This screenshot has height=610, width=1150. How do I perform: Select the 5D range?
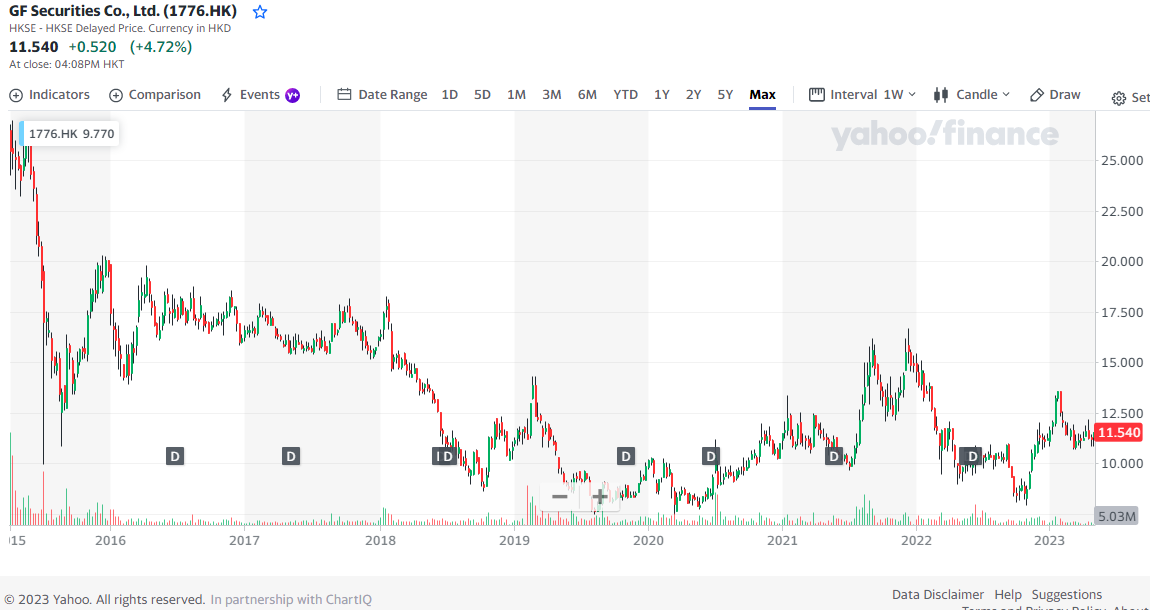[482, 95]
